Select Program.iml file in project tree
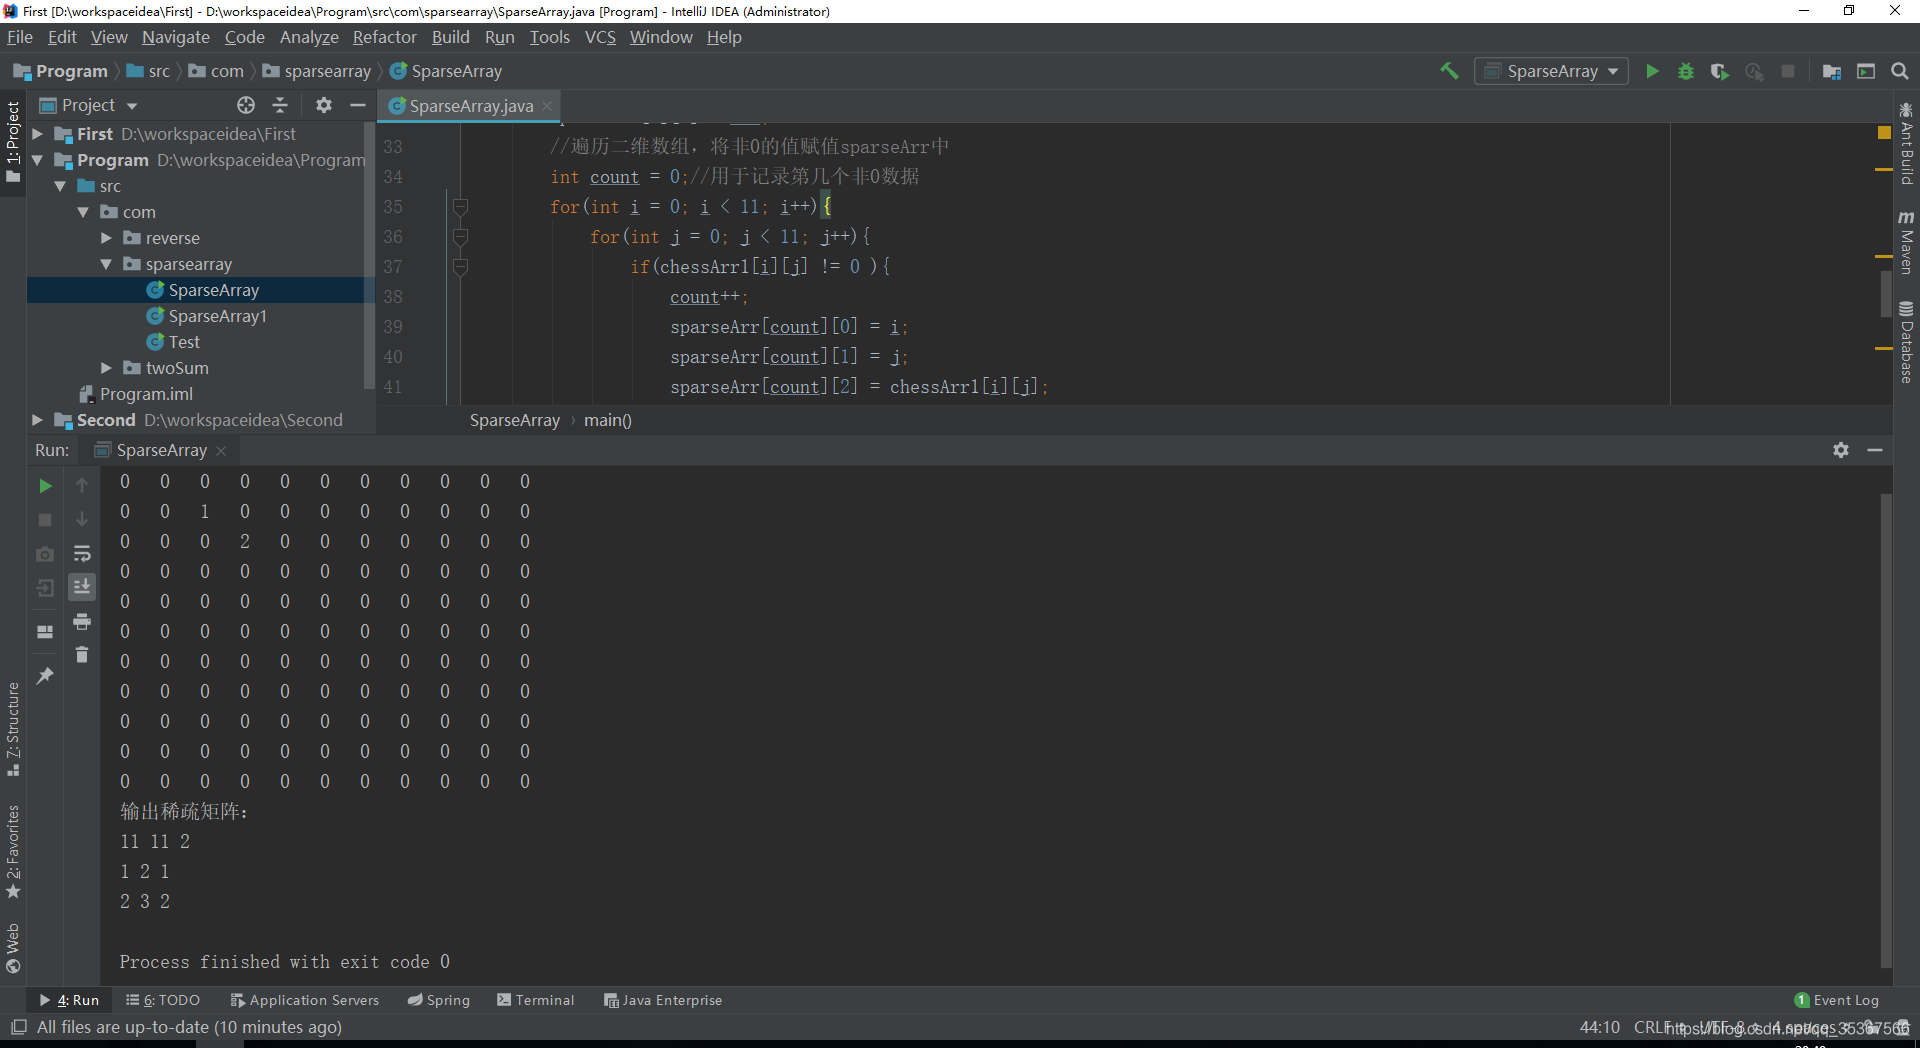 tap(146, 394)
